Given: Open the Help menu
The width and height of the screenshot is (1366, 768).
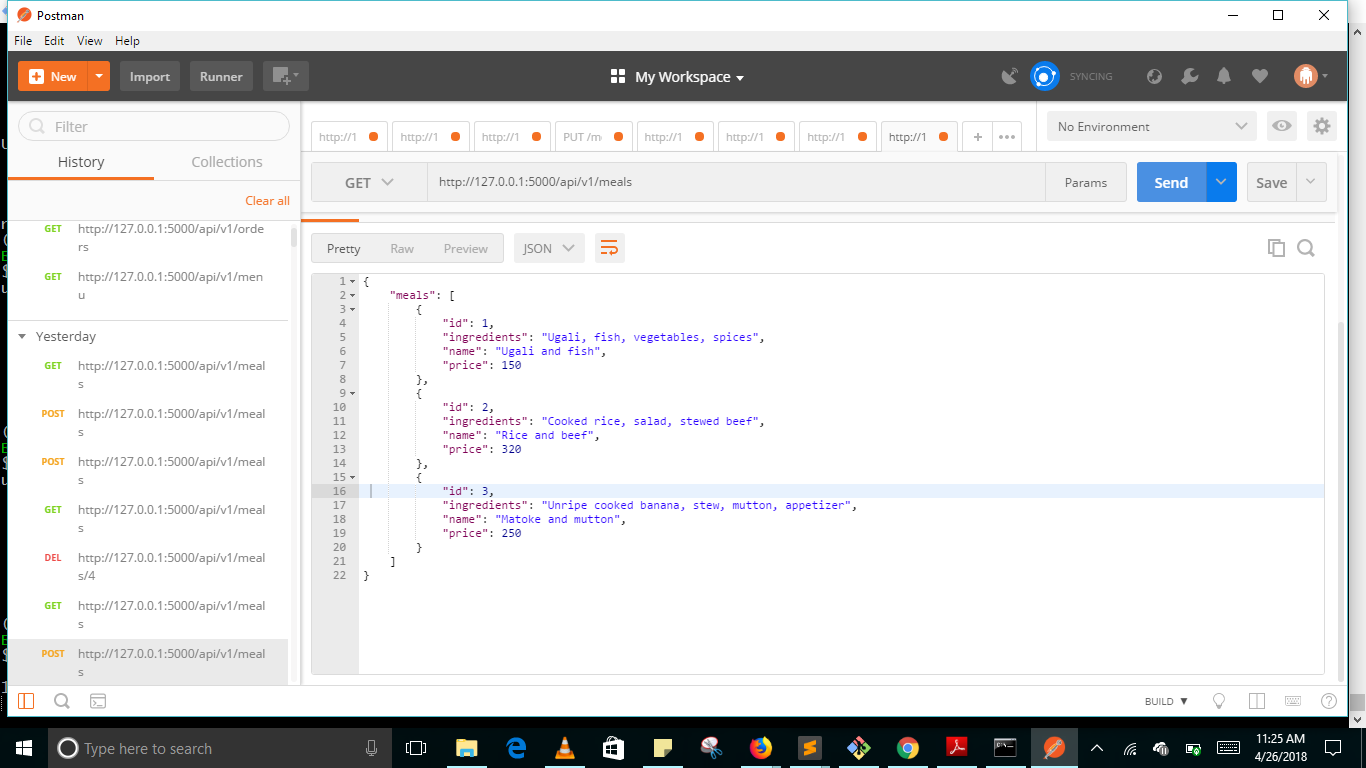Looking at the screenshot, I should (127, 41).
